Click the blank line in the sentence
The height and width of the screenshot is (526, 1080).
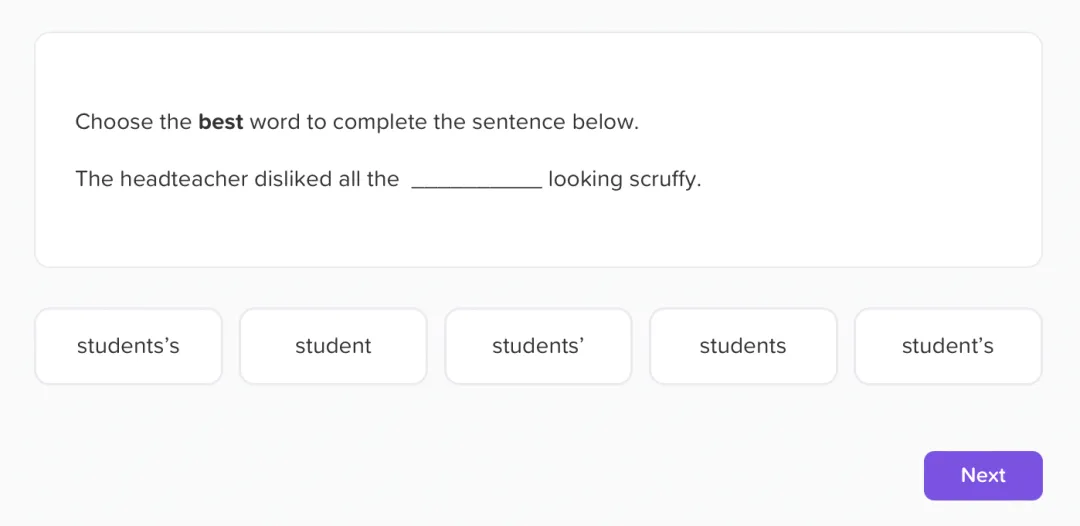pyautogui.click(x=477, y=181)
